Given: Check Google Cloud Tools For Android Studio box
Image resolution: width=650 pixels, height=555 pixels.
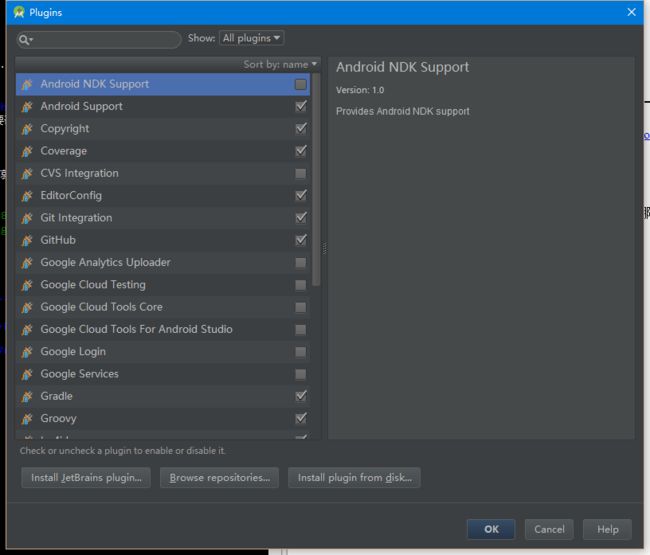Looking at the screenshot, I should (301, 330).
